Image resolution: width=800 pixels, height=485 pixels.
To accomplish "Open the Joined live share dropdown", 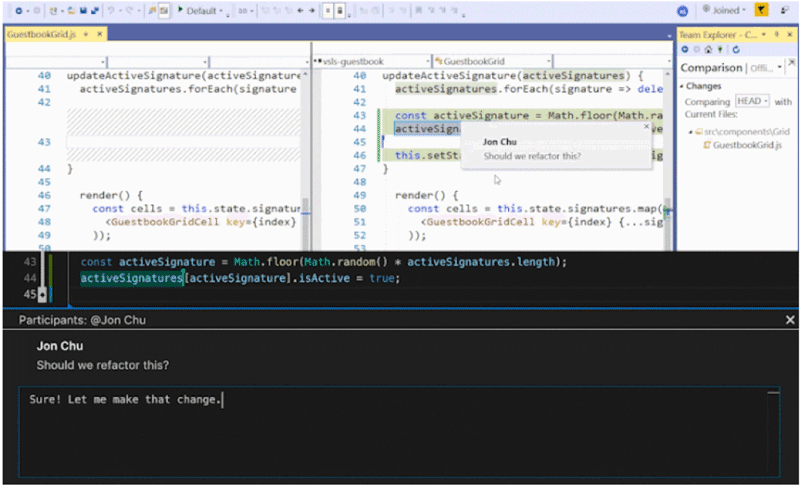I will click(724, 10).
